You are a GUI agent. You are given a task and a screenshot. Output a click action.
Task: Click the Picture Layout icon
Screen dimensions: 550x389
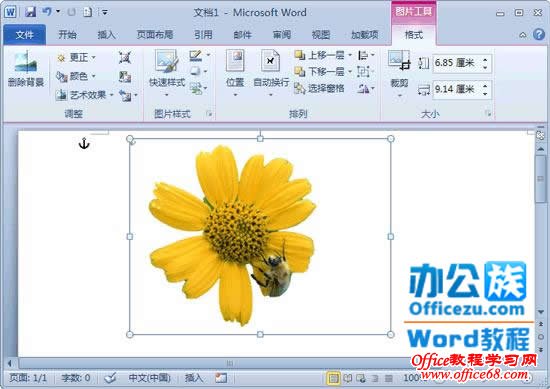point(196,88)
